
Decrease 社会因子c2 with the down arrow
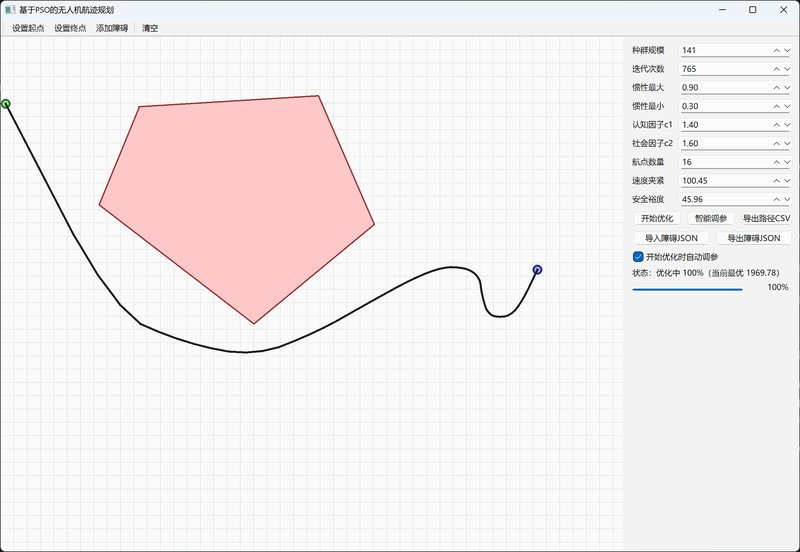click(787, 143)
